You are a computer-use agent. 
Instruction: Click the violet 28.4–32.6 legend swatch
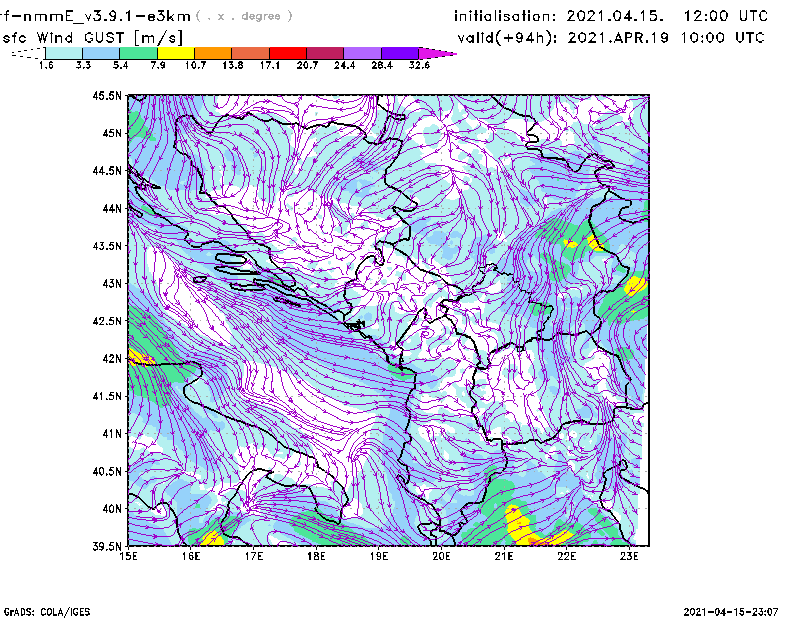399,53
